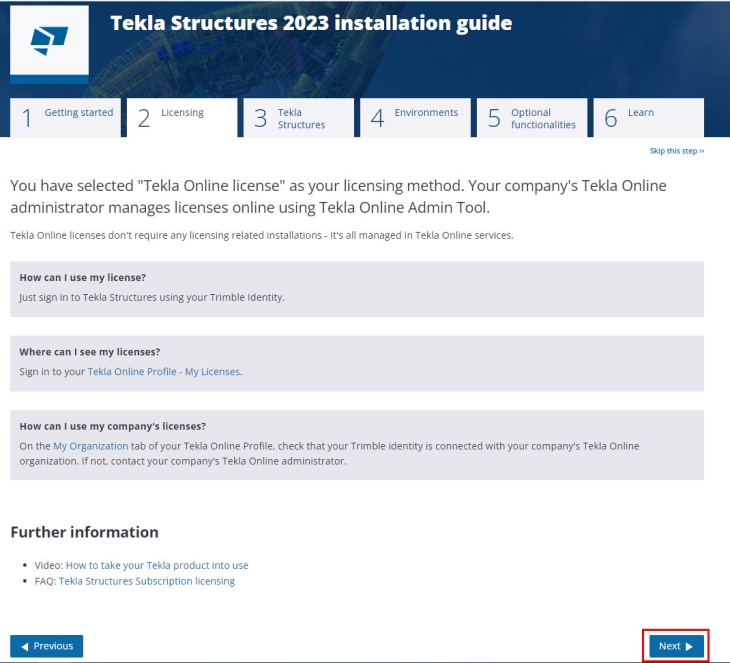Image resolution: width=730 pixels, height=663 pixels.
Task: Click the 'How can I use my company's licenses?' heading
Action: point(113,426)
